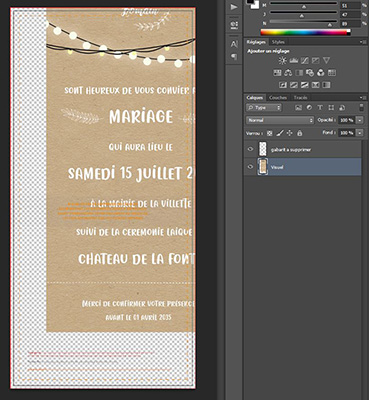The height and width of the screenshot is (400, 369).
Task: Hide the 'gabarit a supprimer' layer eye
Action: 251,149
